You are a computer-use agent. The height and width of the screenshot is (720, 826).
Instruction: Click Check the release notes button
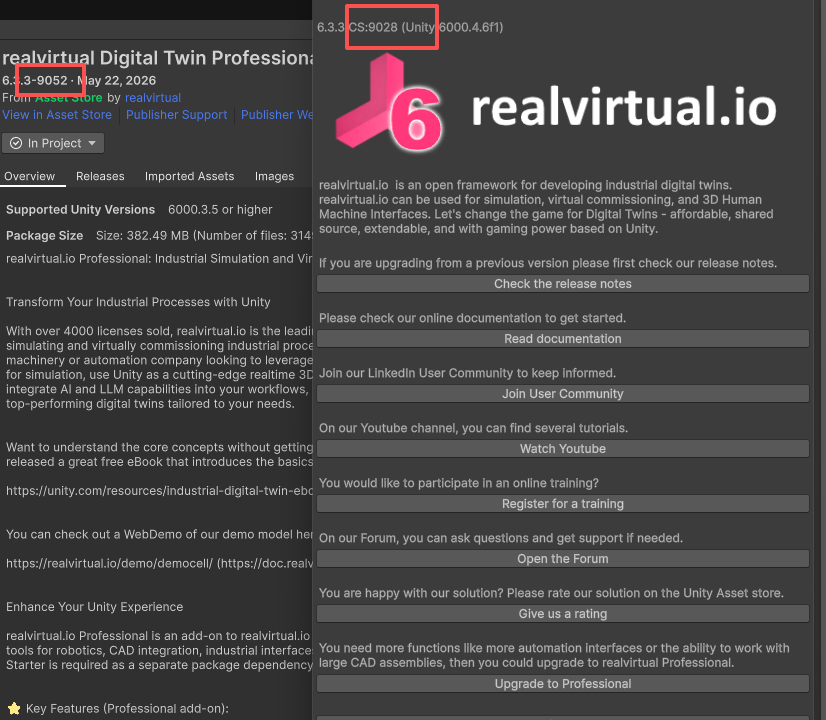563,284
